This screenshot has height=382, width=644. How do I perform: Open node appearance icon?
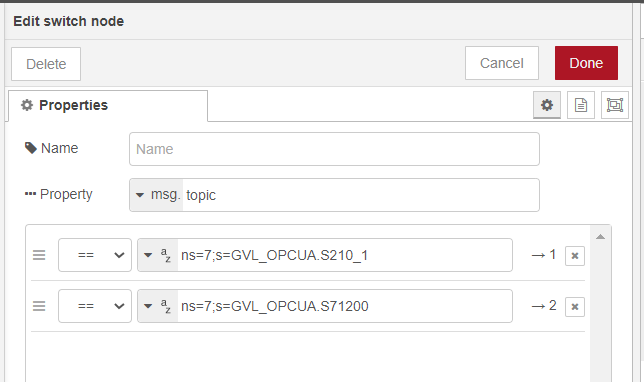point(615,105)
